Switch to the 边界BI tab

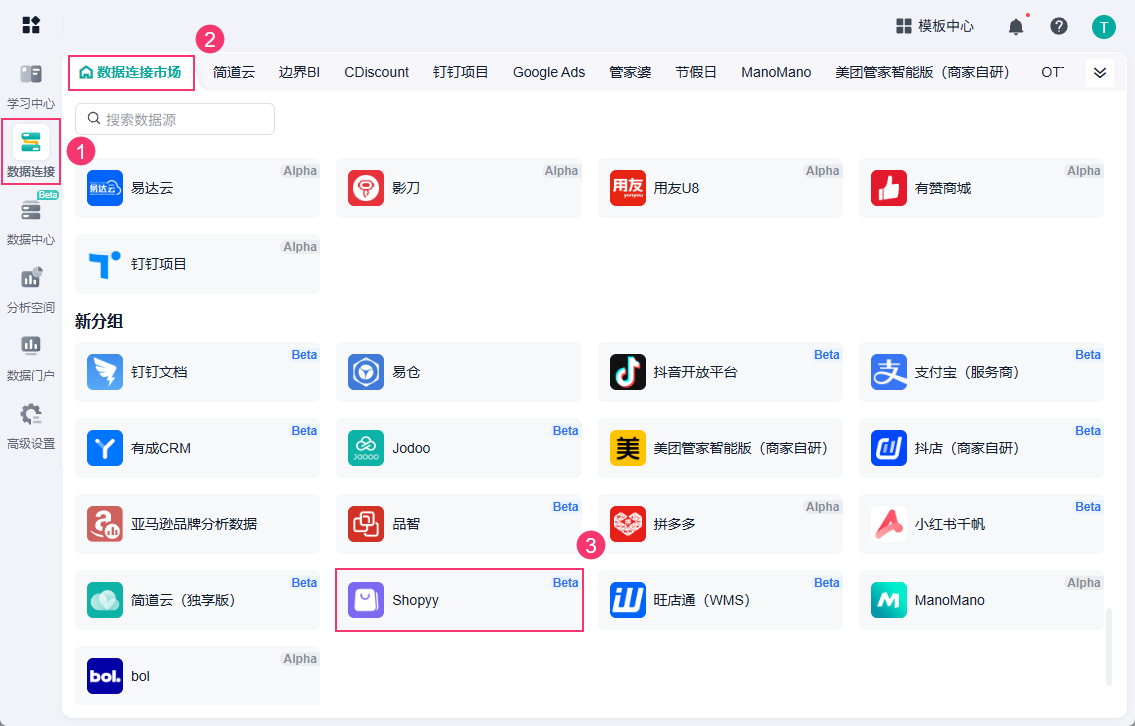[x=299, y=72]
